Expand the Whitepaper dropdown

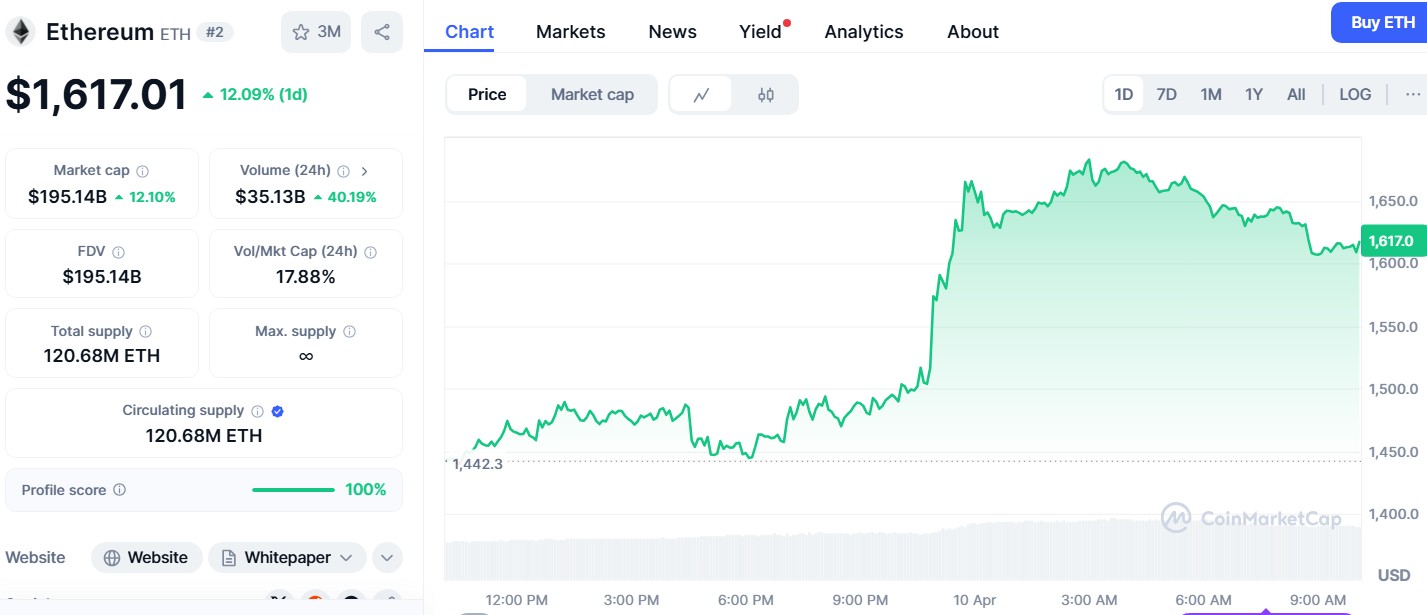click(x=287, y=557)
